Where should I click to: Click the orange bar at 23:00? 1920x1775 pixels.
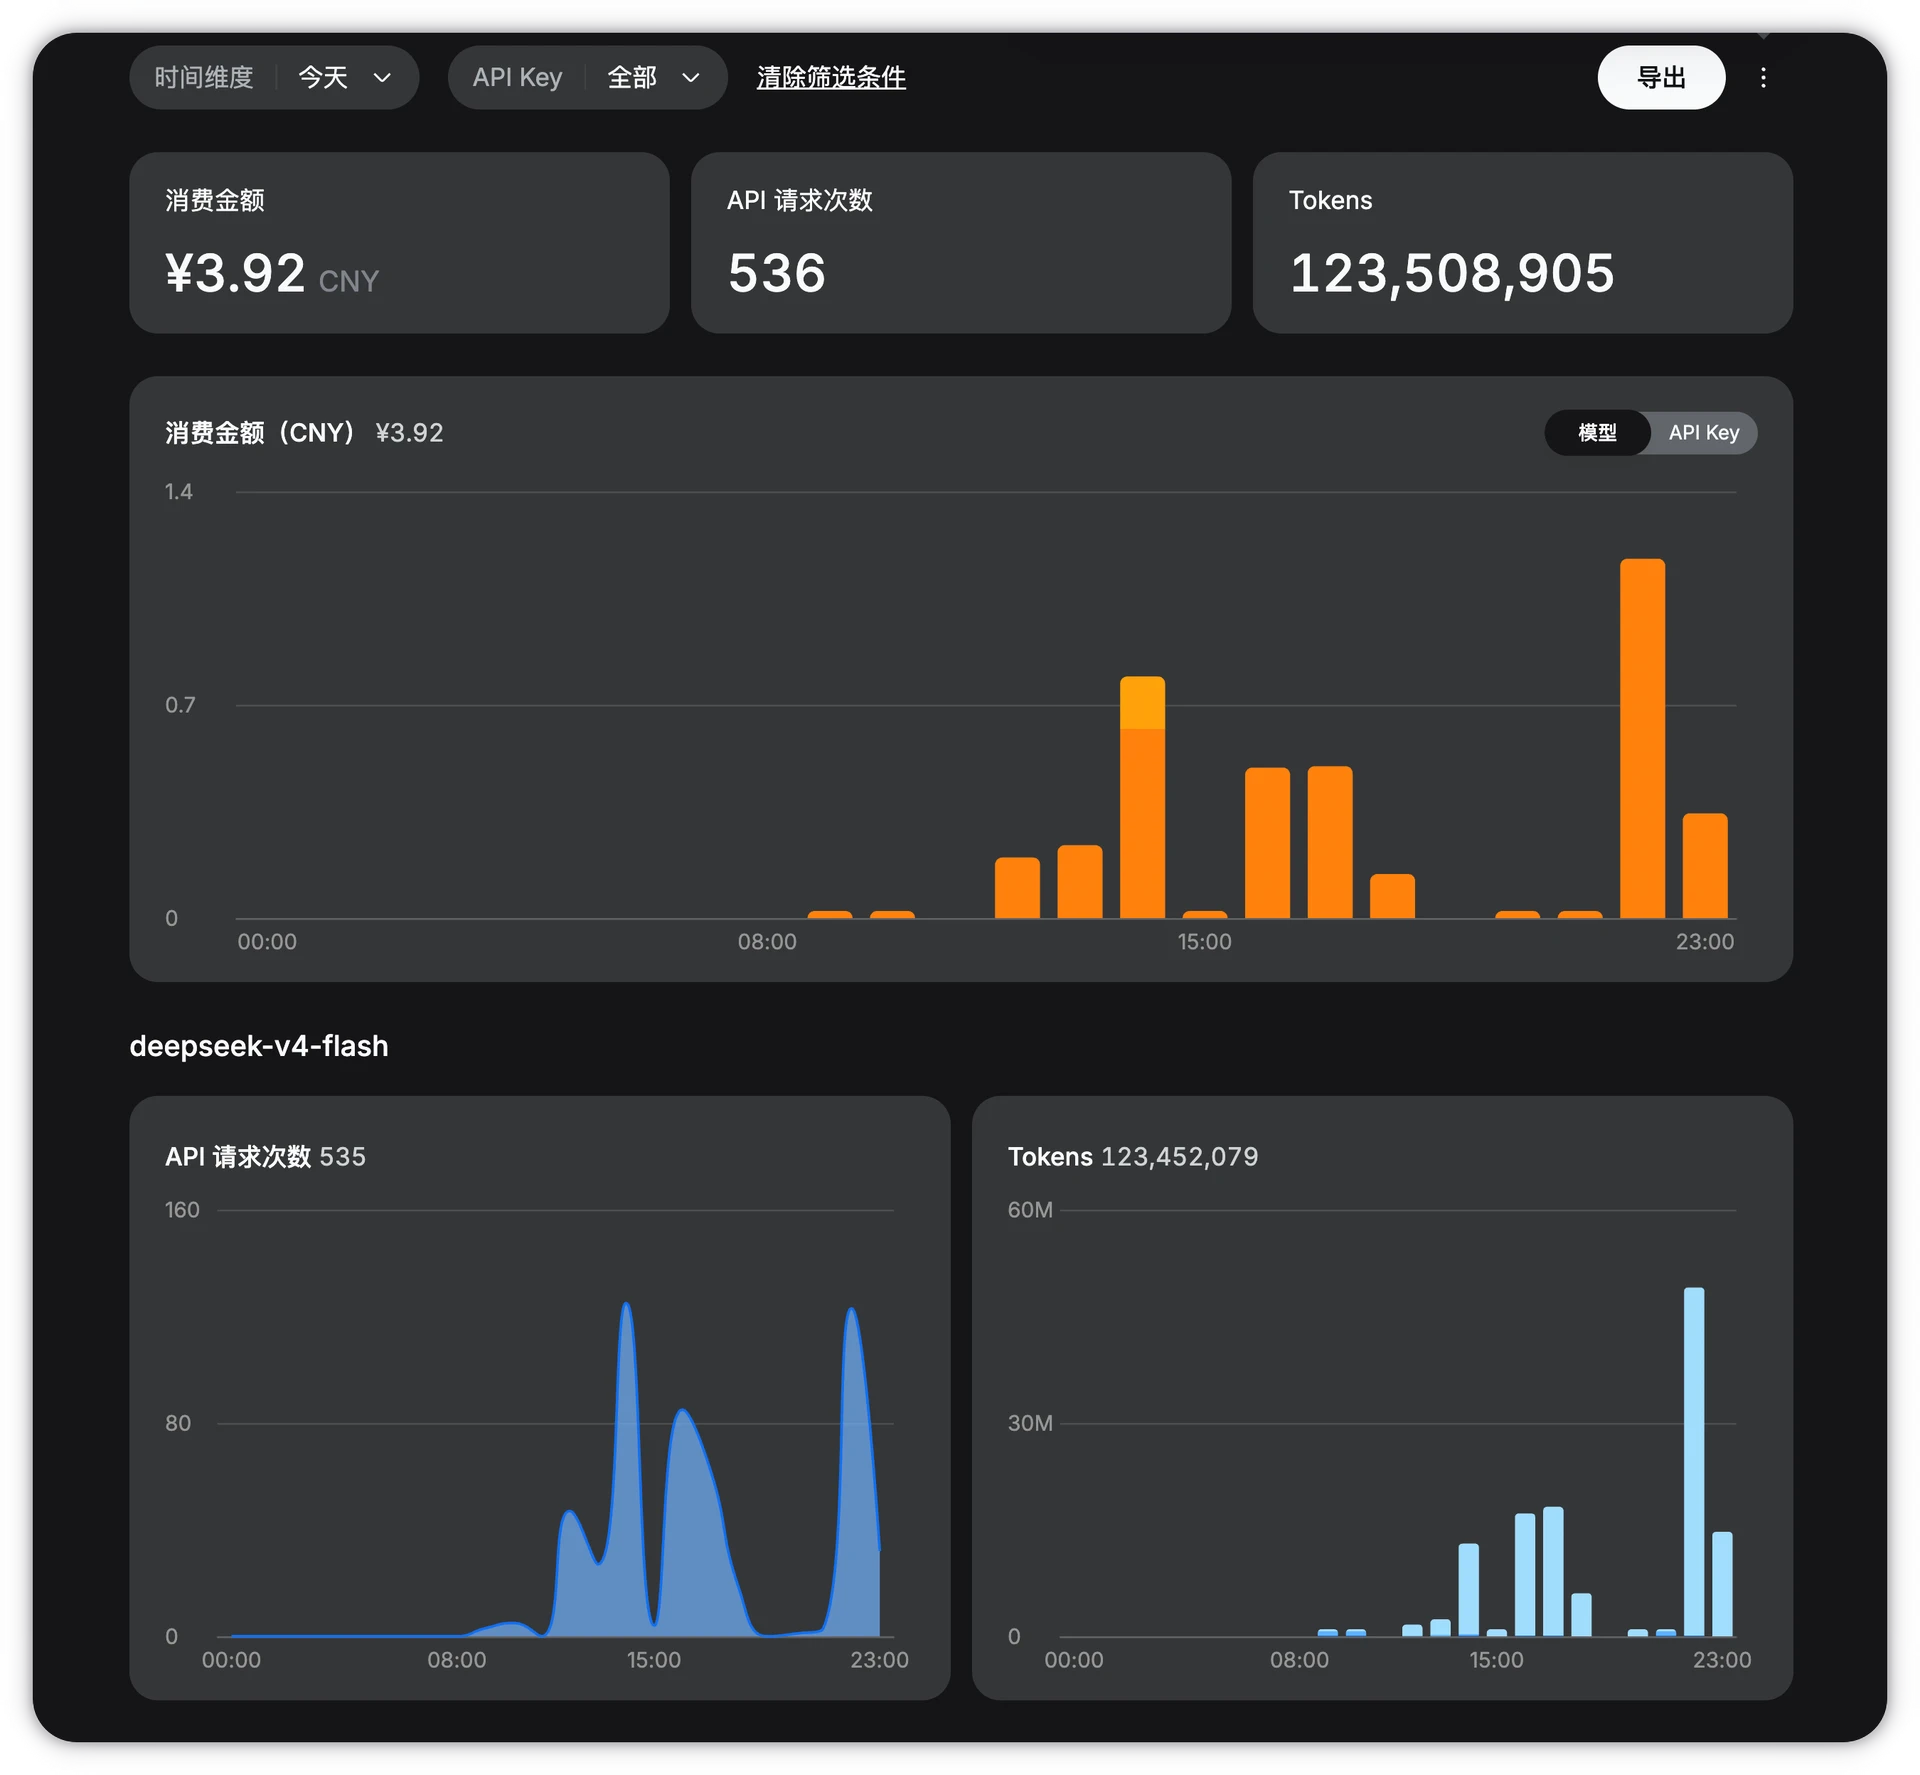[x=1705, y=866]
